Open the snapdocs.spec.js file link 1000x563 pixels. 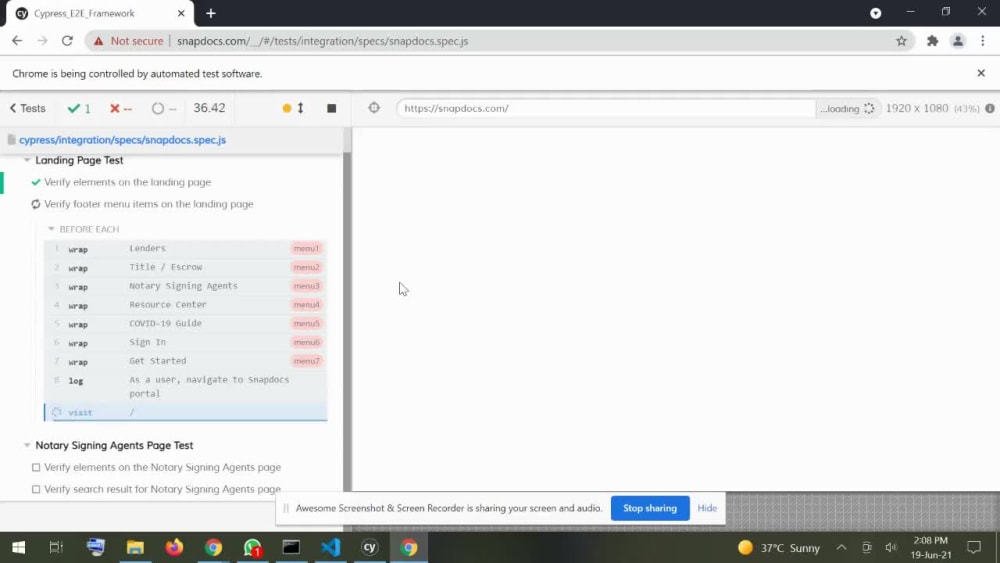pos(122,140)
